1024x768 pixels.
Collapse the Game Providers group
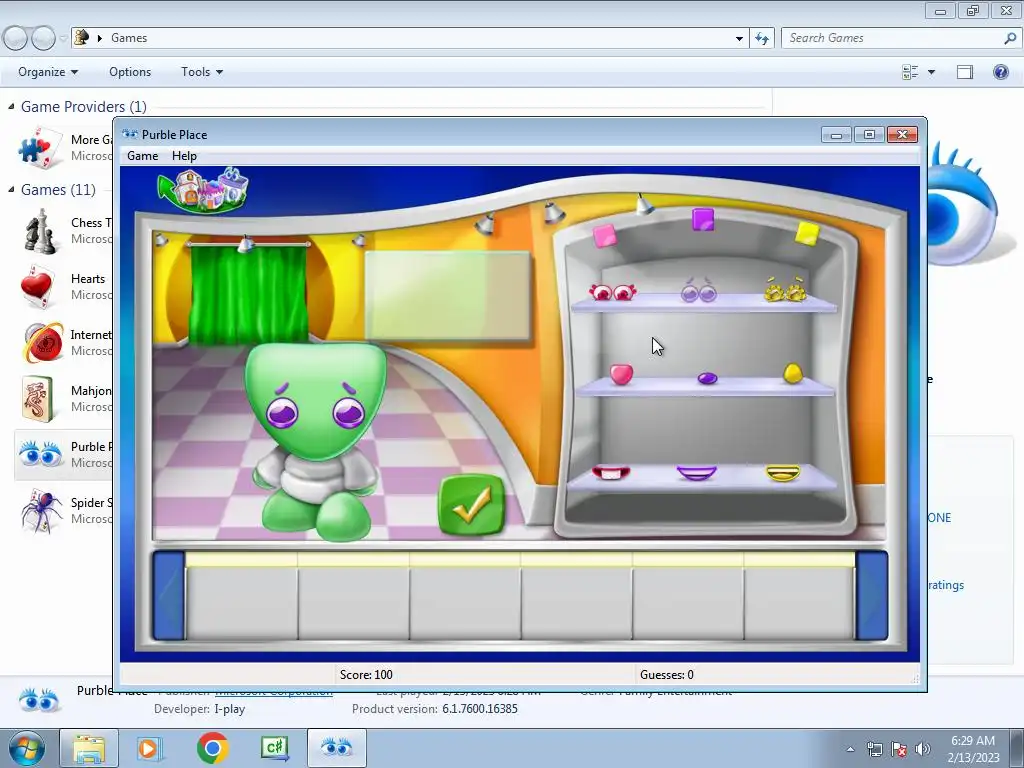11,106
